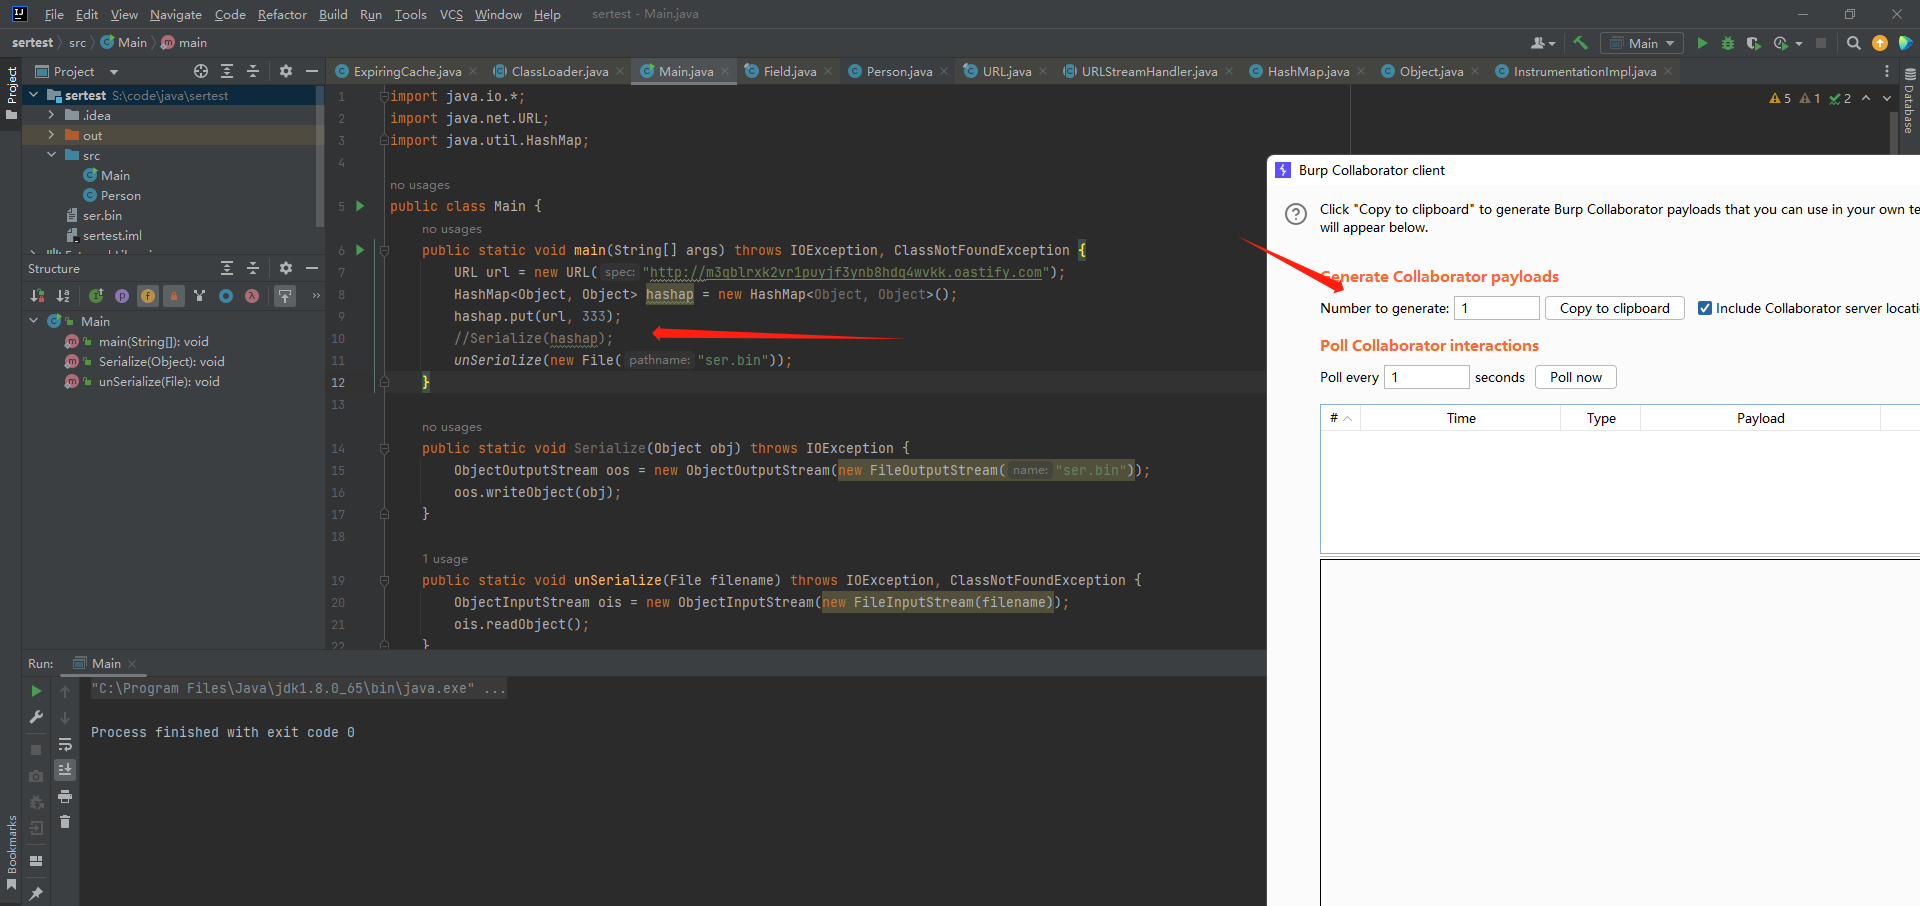This screenshot has height=906, width=1920.
Task: Toggle autoscroll from source in Structure
Action: coord(285,295)
